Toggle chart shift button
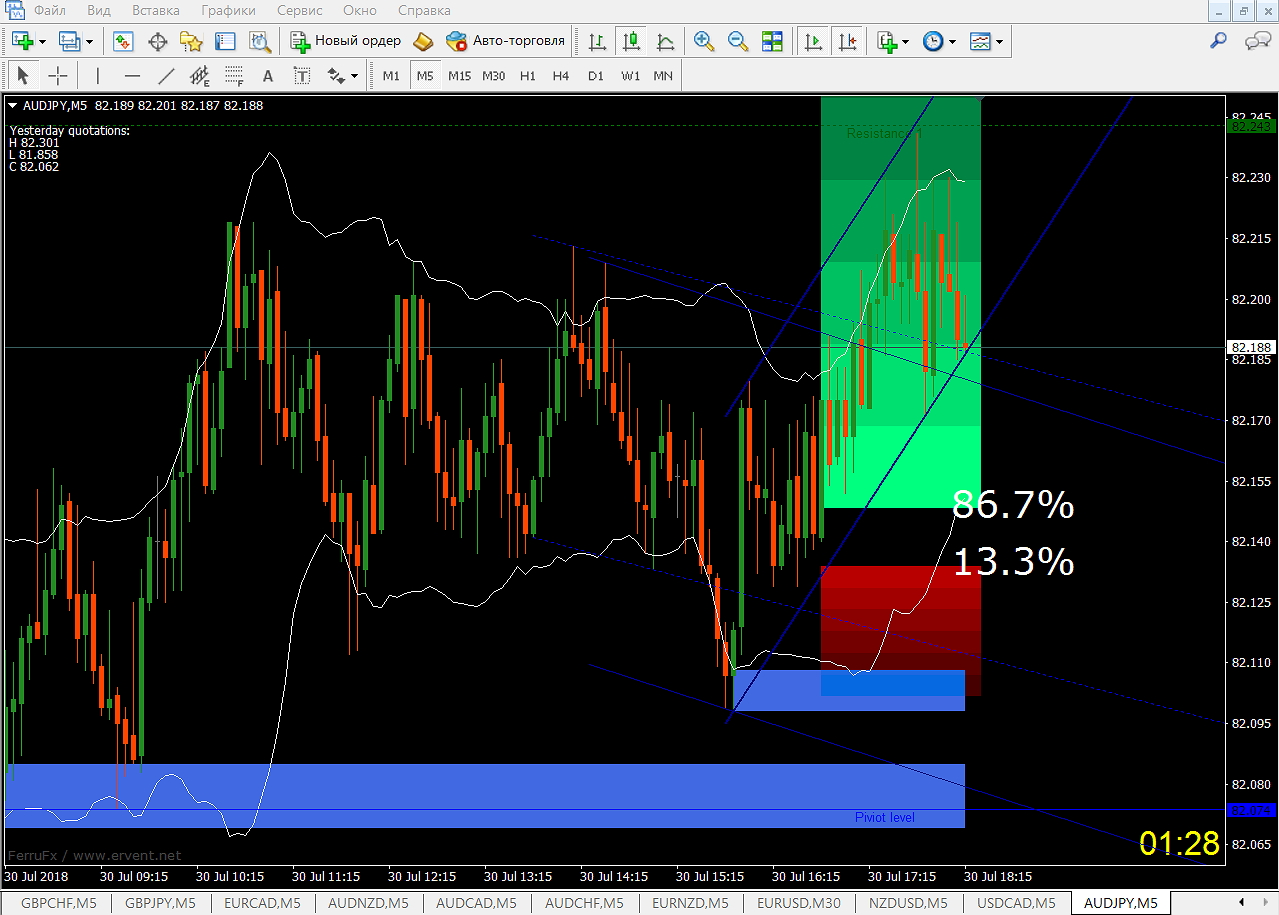Image resolution: width=1279 pixels, height=915 pixels. click(x=848, y=41)
